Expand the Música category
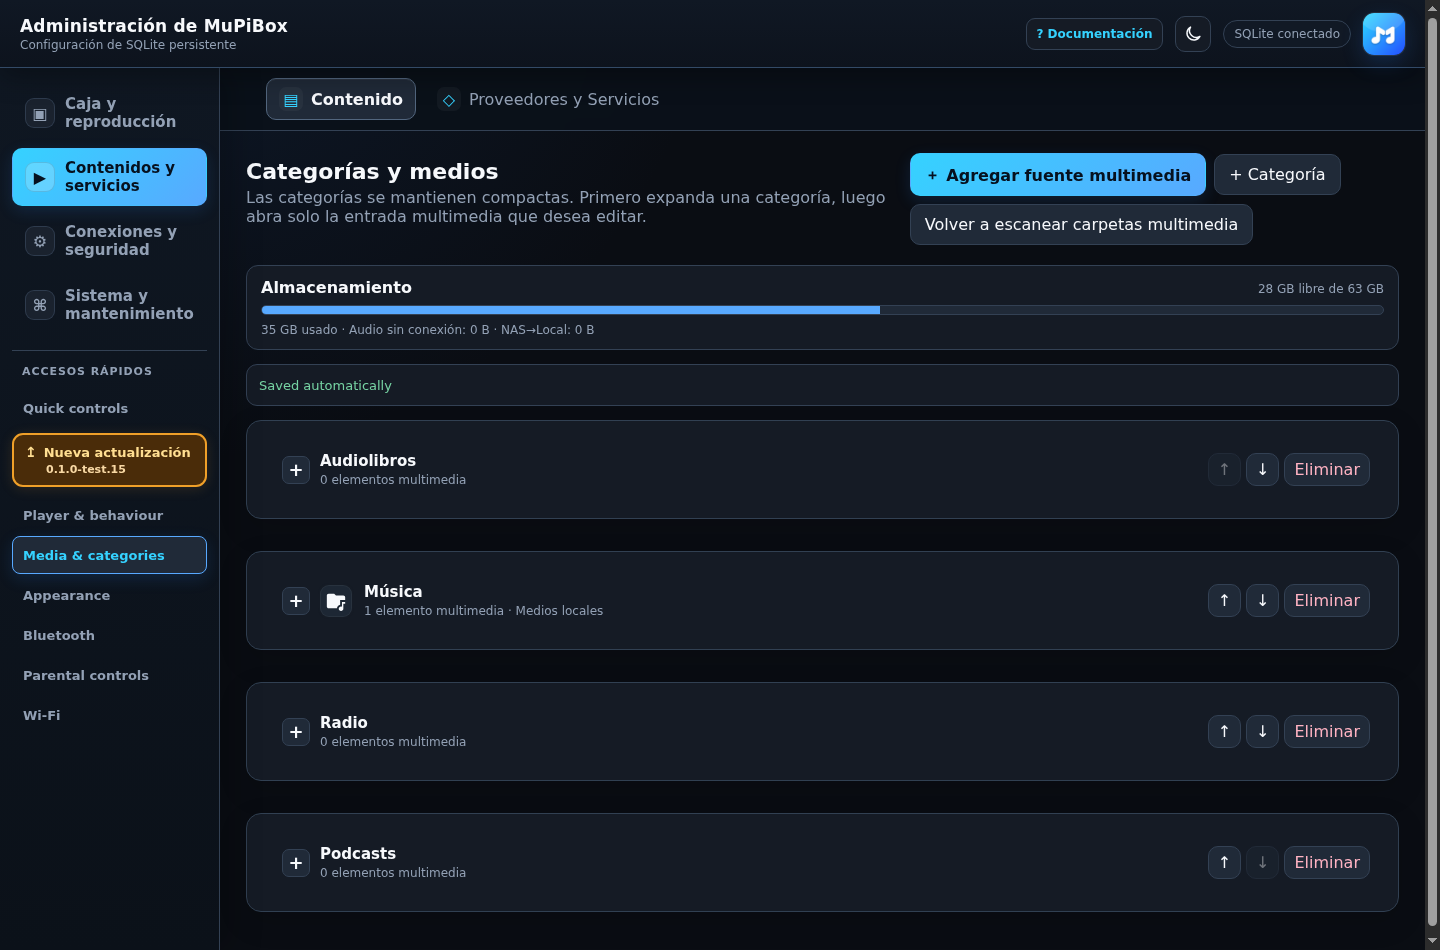The height and width of the screenshot is (950, 1440). coord(296,601)
